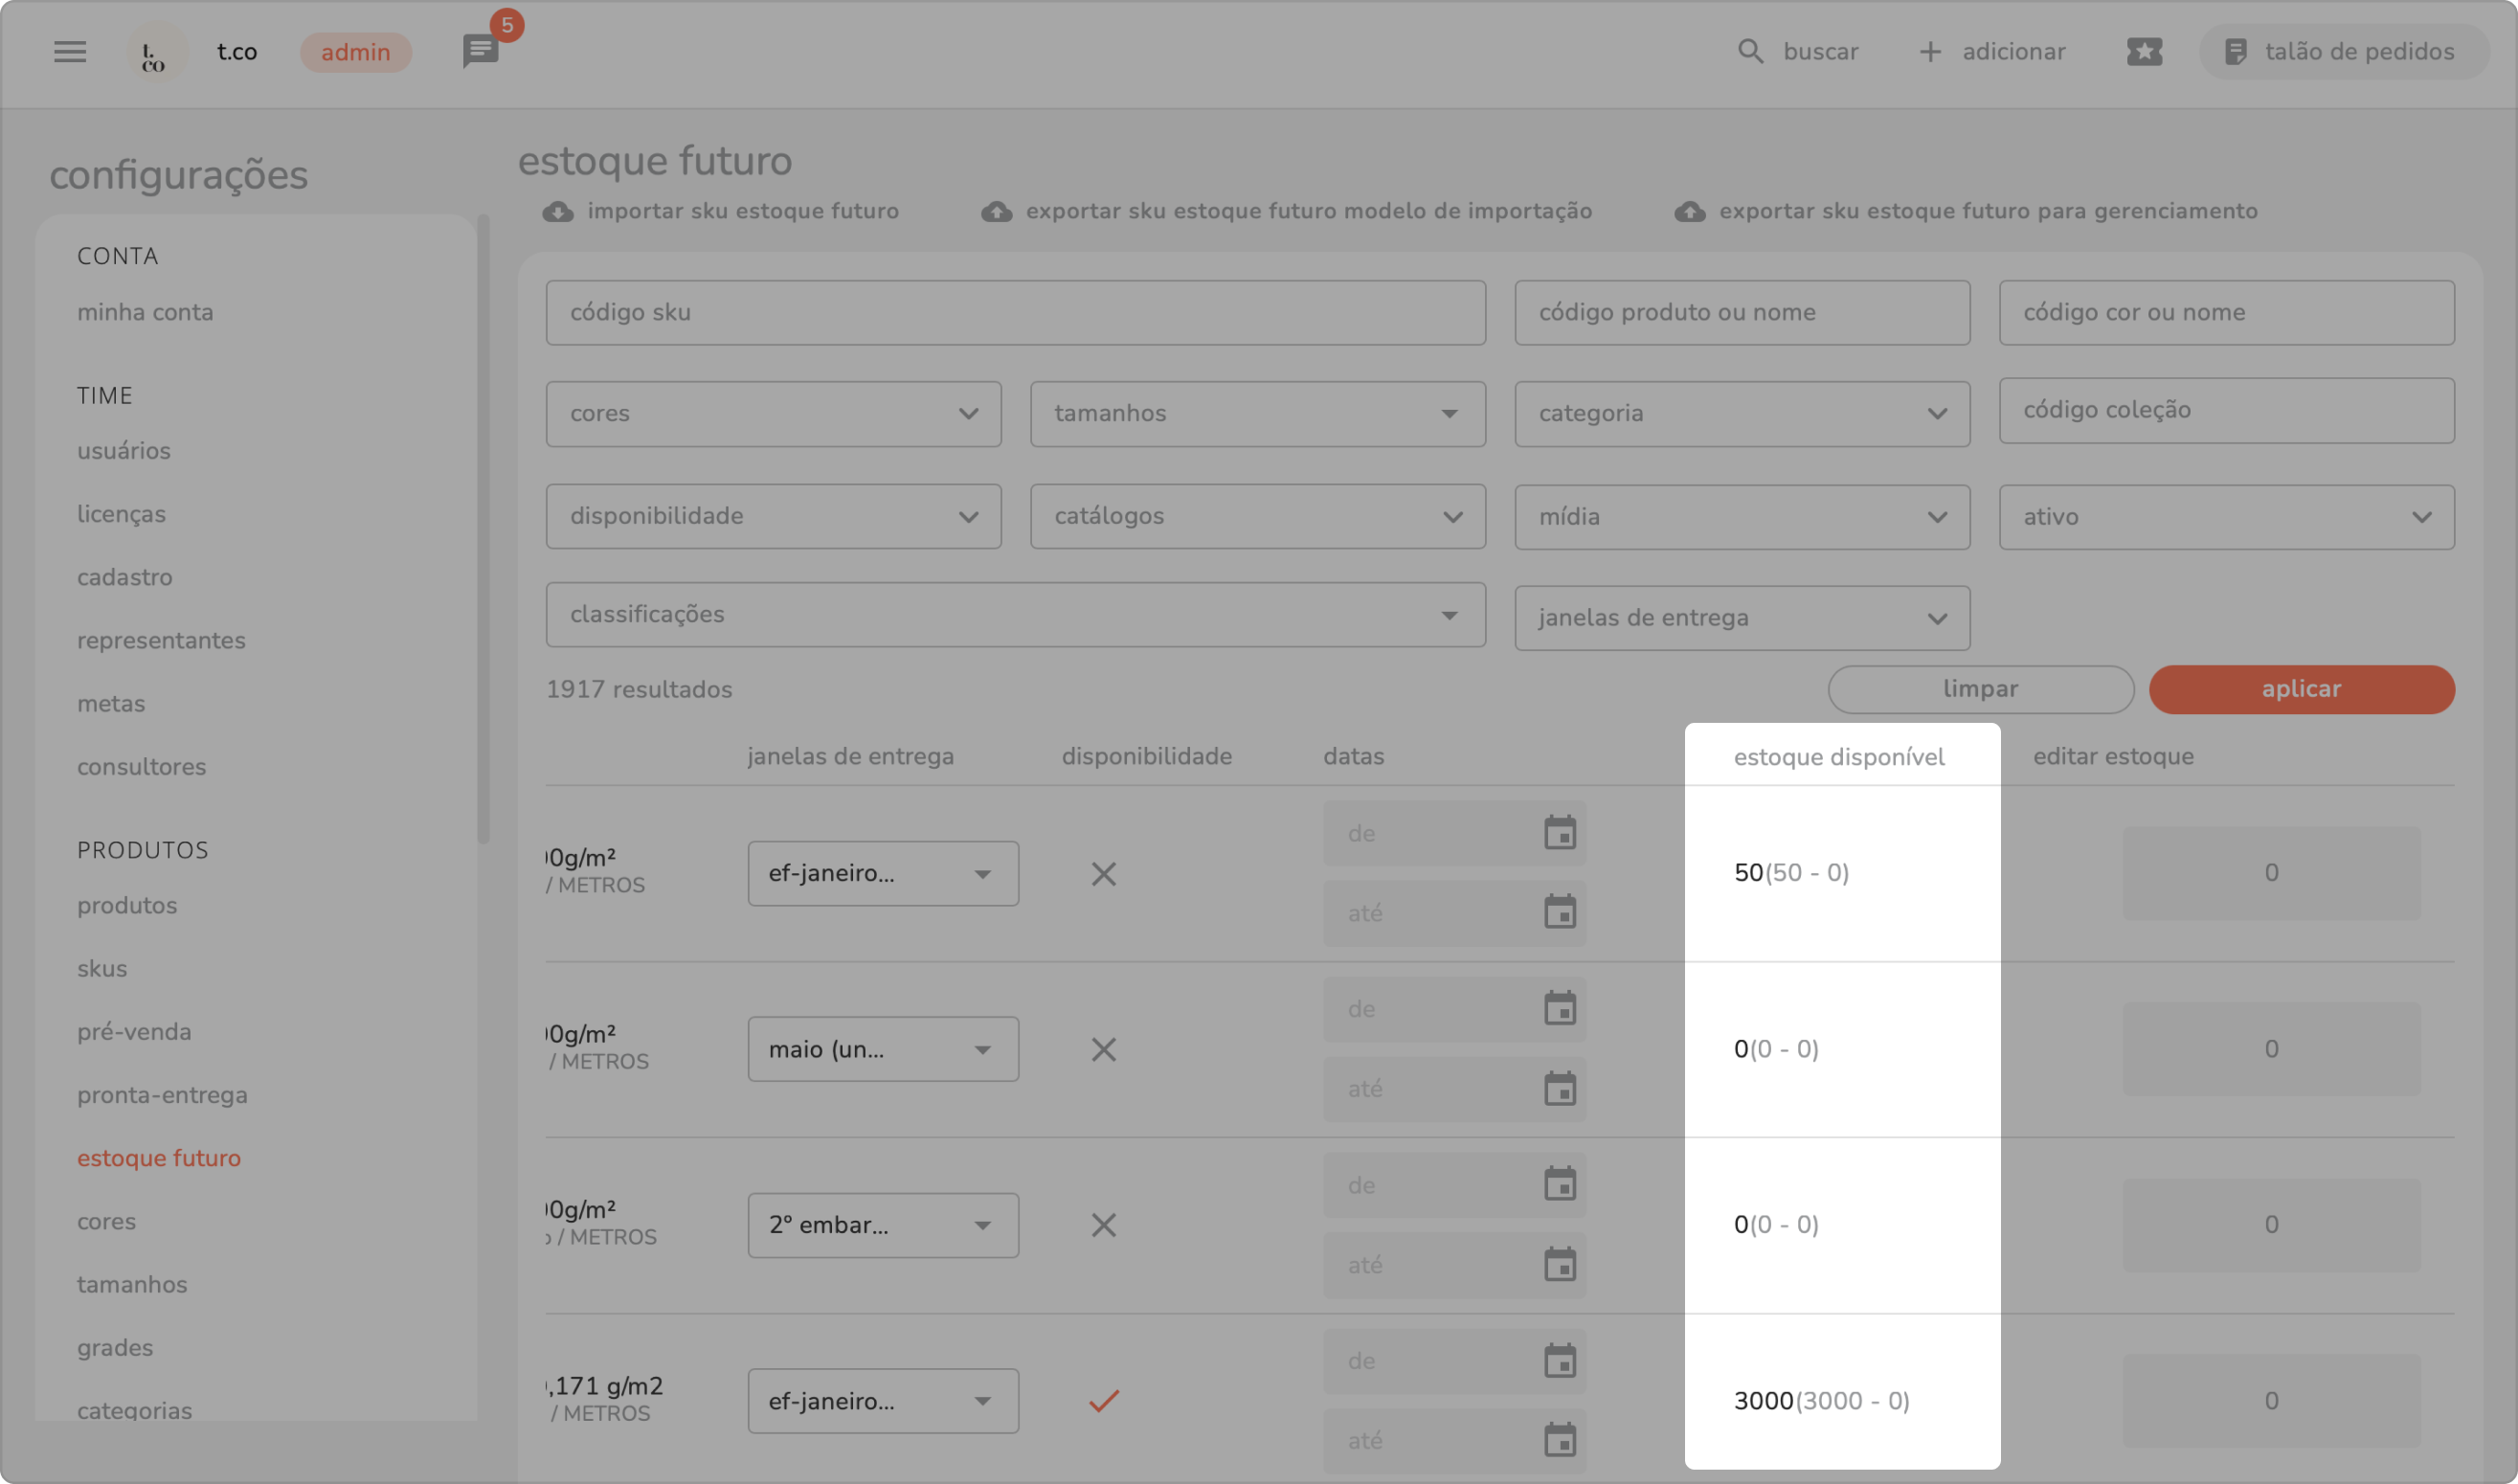Open calendar icon for first row 'de' date
Screen dimensions: 2518x1484
coord(1559,833)
